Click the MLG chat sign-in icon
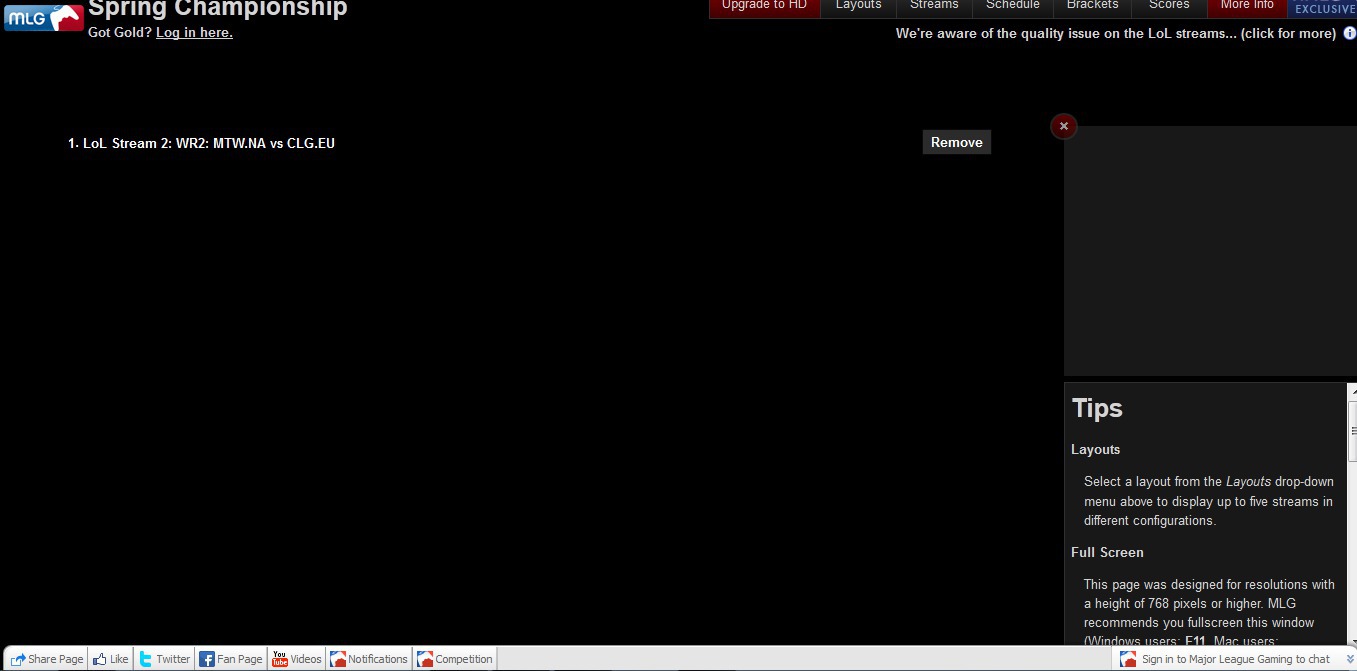 pyautogui.click(x=1128, y=659)
